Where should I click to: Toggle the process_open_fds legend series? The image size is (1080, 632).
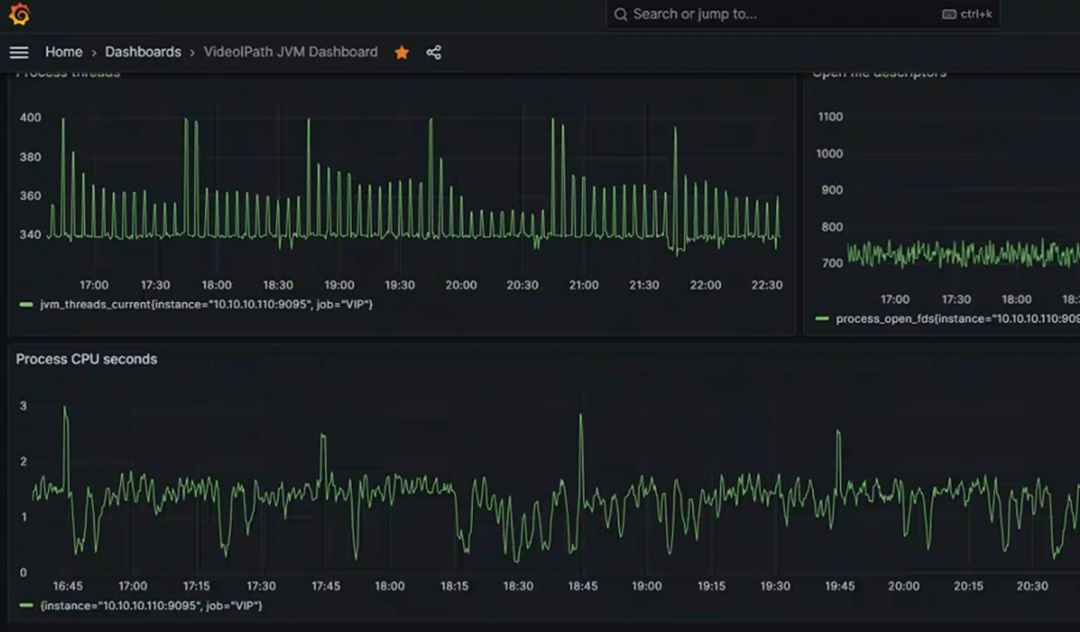point(957,319)
